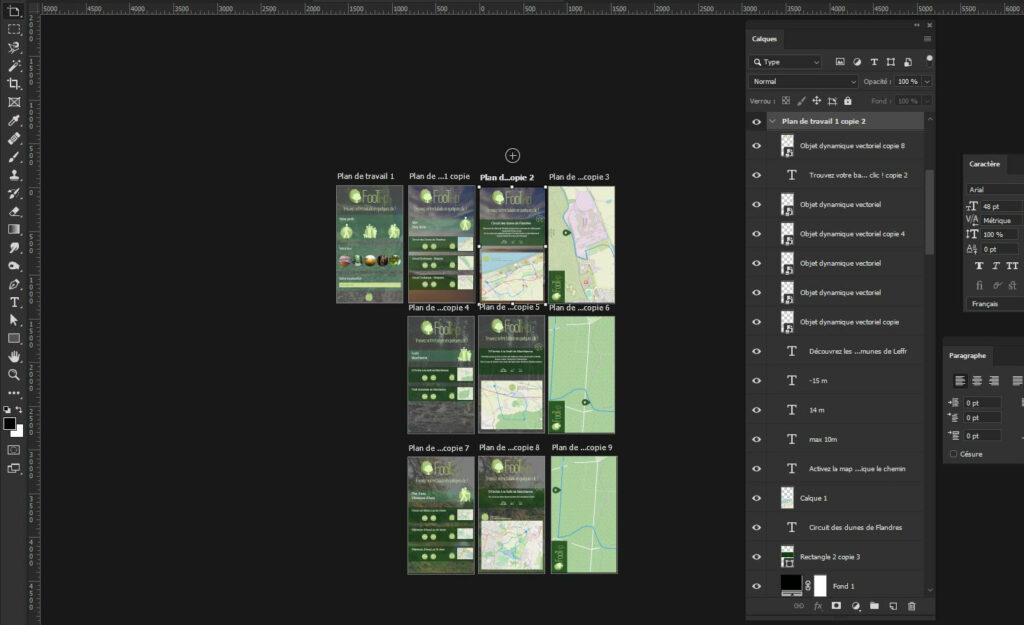Select artboard label 'Plan de travail 1'
This screenshot has width=1024, height=625.
coord(365,177)
